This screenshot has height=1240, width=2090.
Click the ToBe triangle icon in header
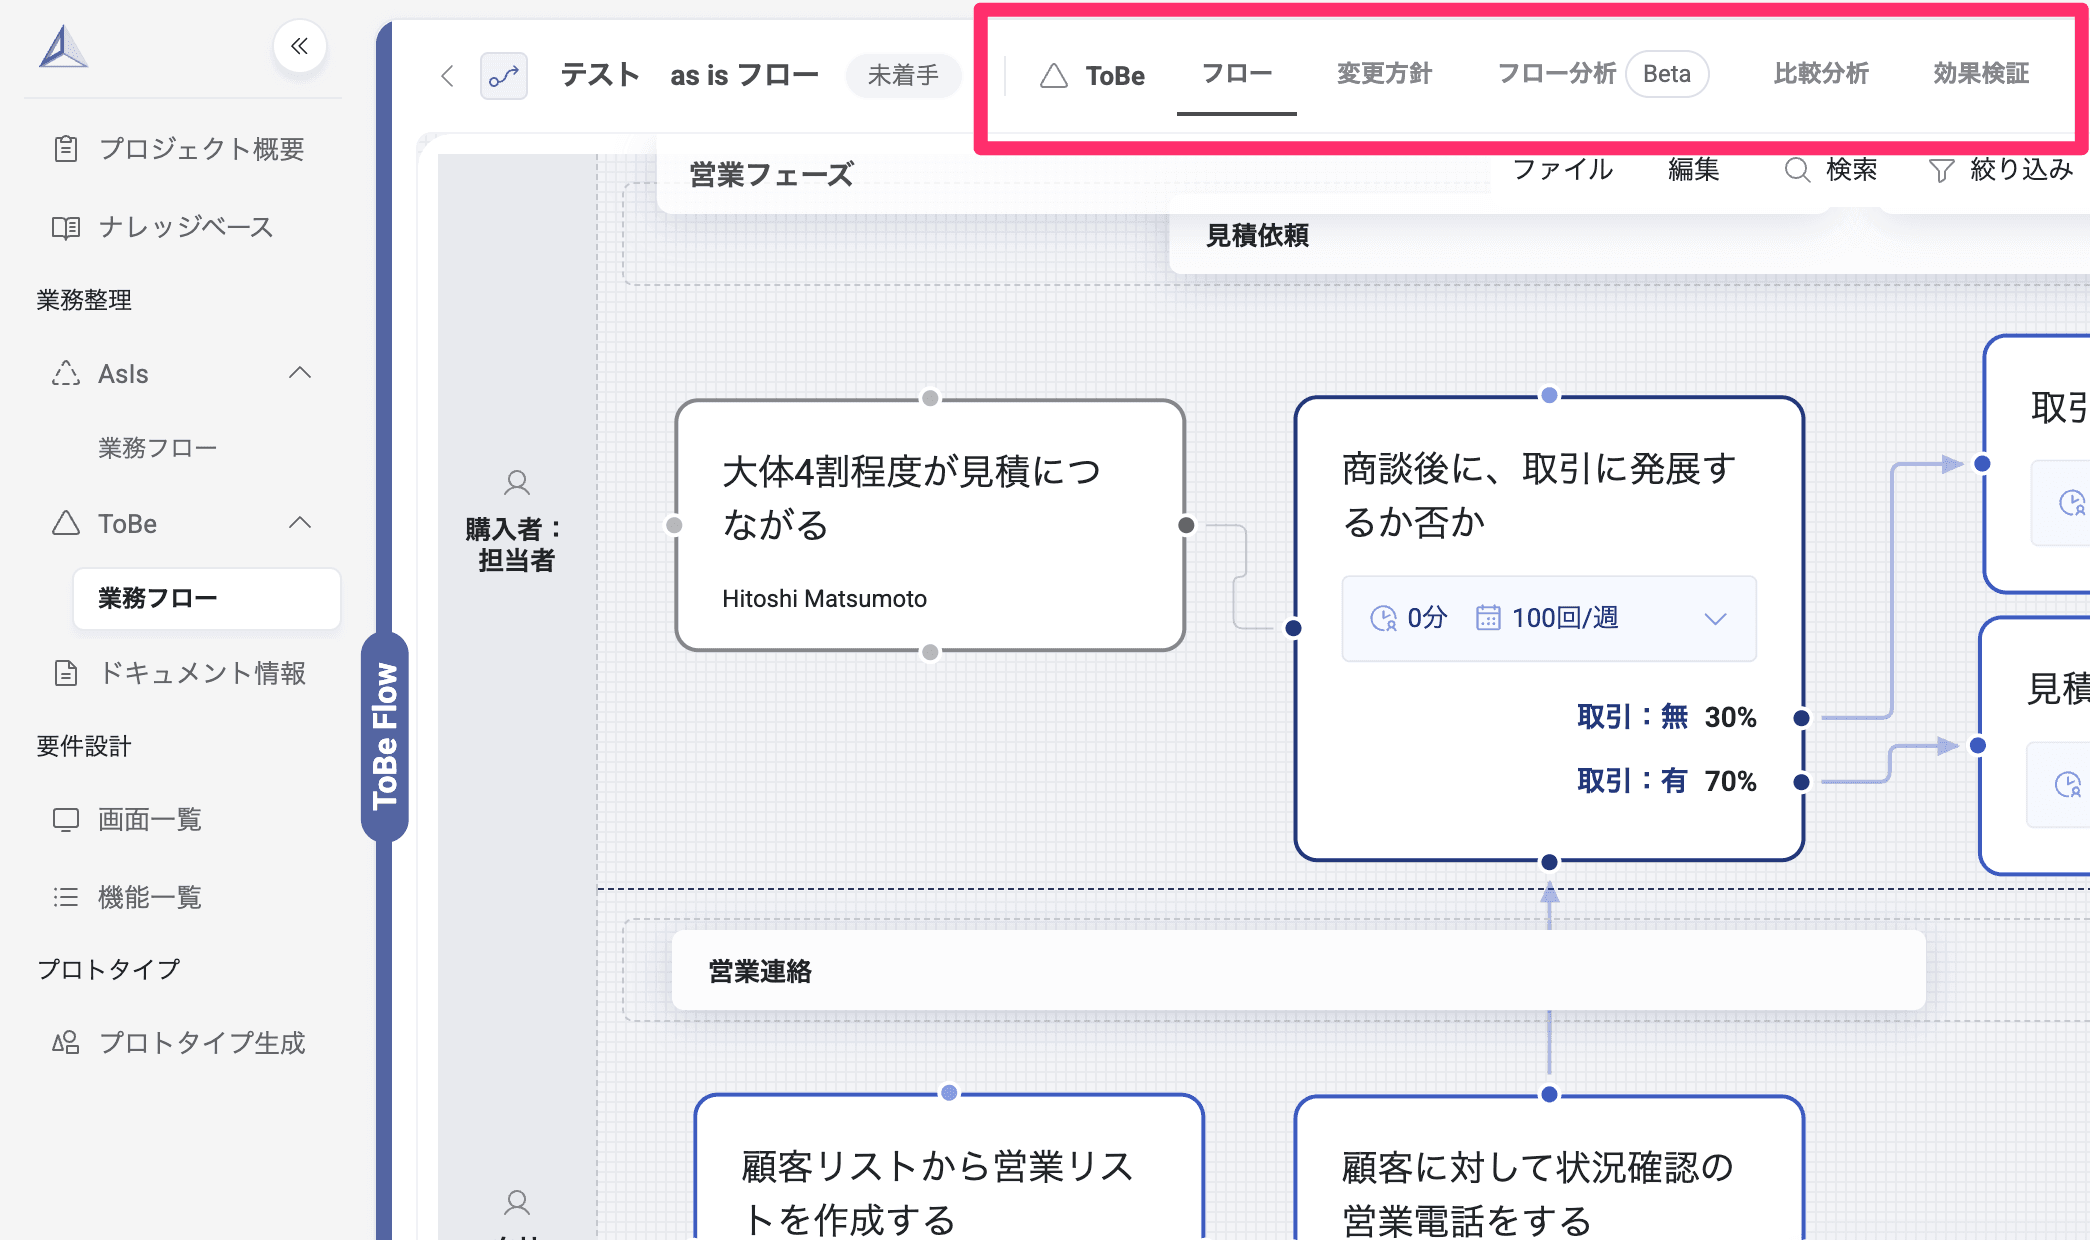1054,76
